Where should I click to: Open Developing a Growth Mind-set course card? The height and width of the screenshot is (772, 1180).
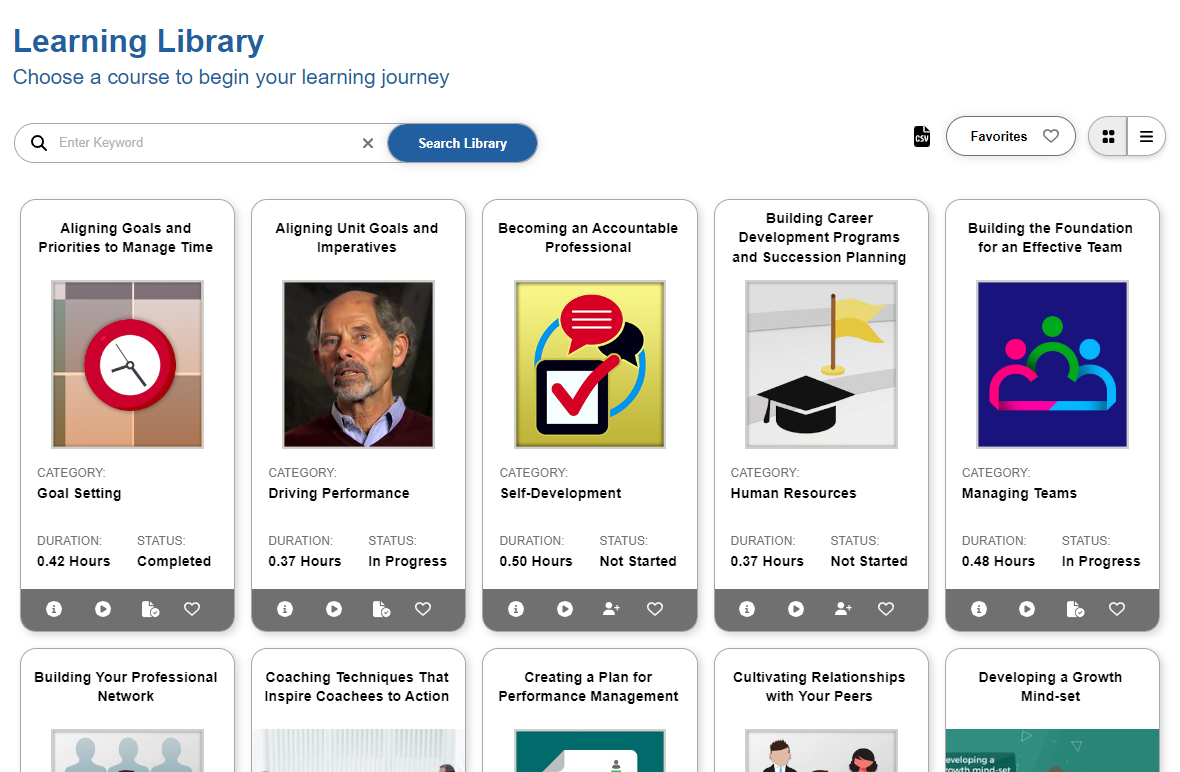(x=1052, y=687)
